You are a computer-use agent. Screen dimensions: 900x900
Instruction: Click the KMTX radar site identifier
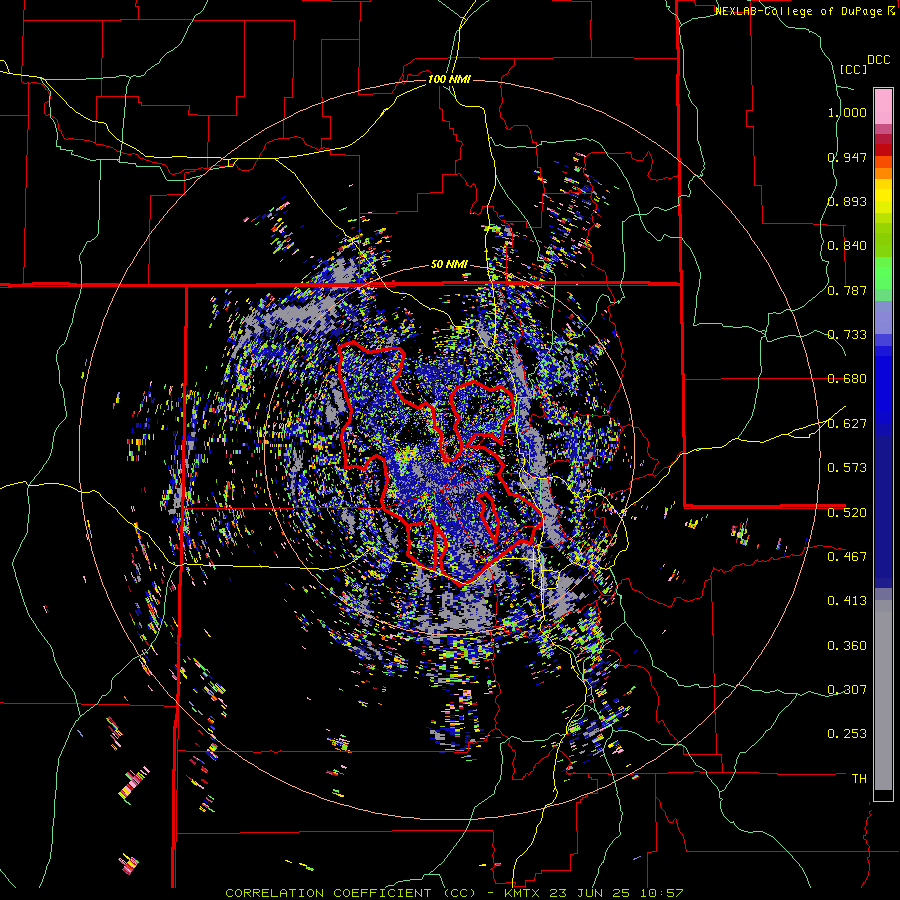coord(523,893)
